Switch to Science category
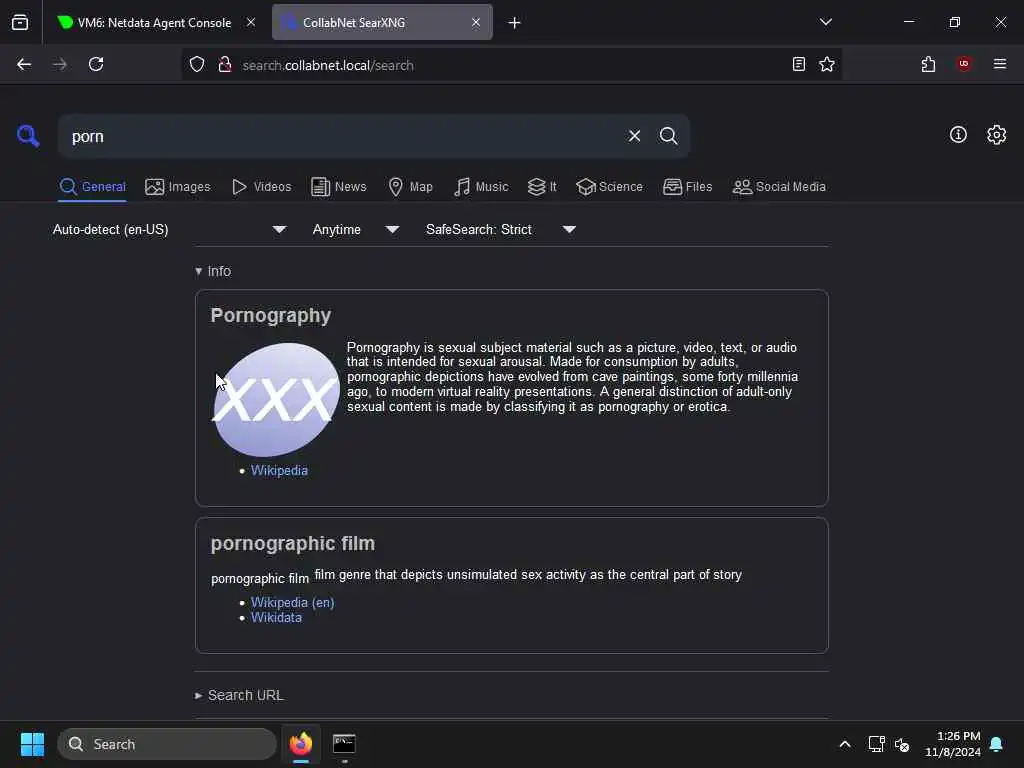1024x768 pixels. coord(609,187)
